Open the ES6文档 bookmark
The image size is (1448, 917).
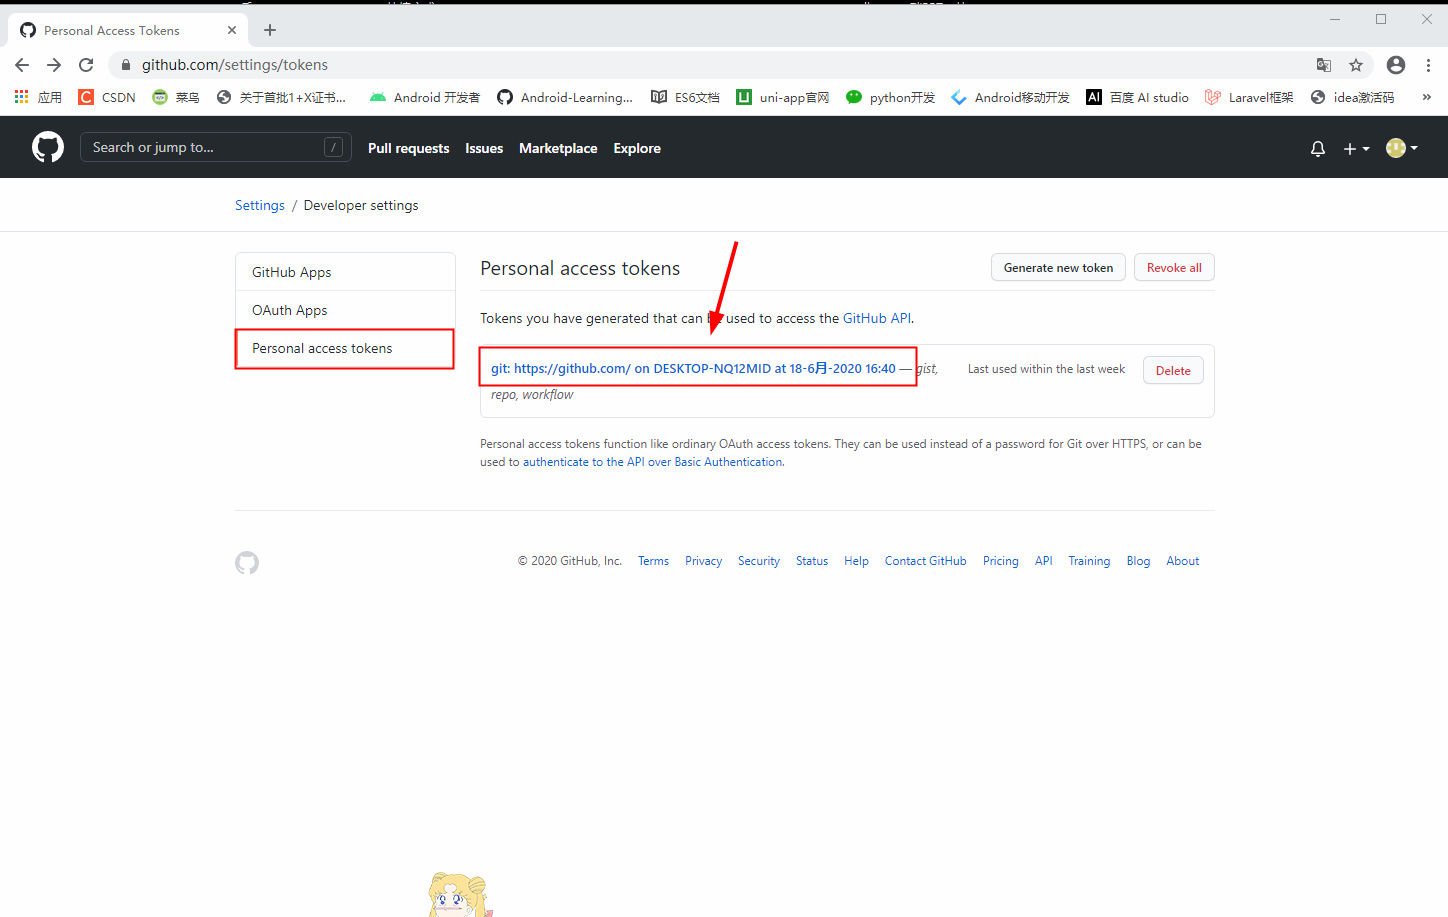685,97
